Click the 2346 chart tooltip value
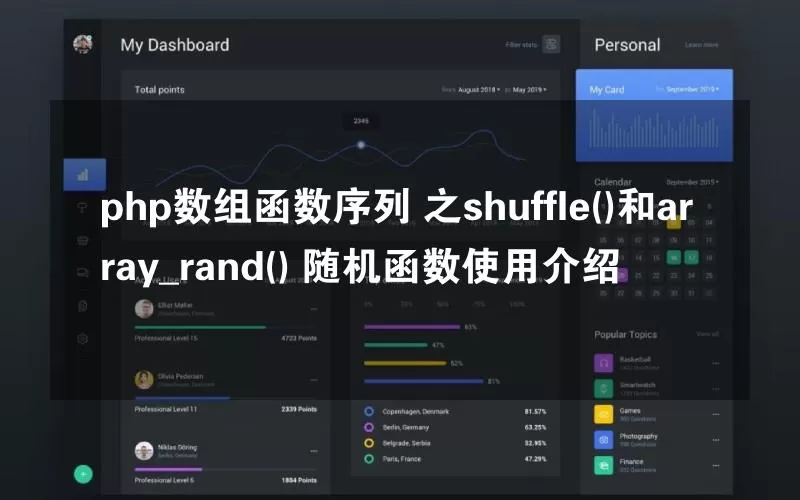 (x=361, y=121)
